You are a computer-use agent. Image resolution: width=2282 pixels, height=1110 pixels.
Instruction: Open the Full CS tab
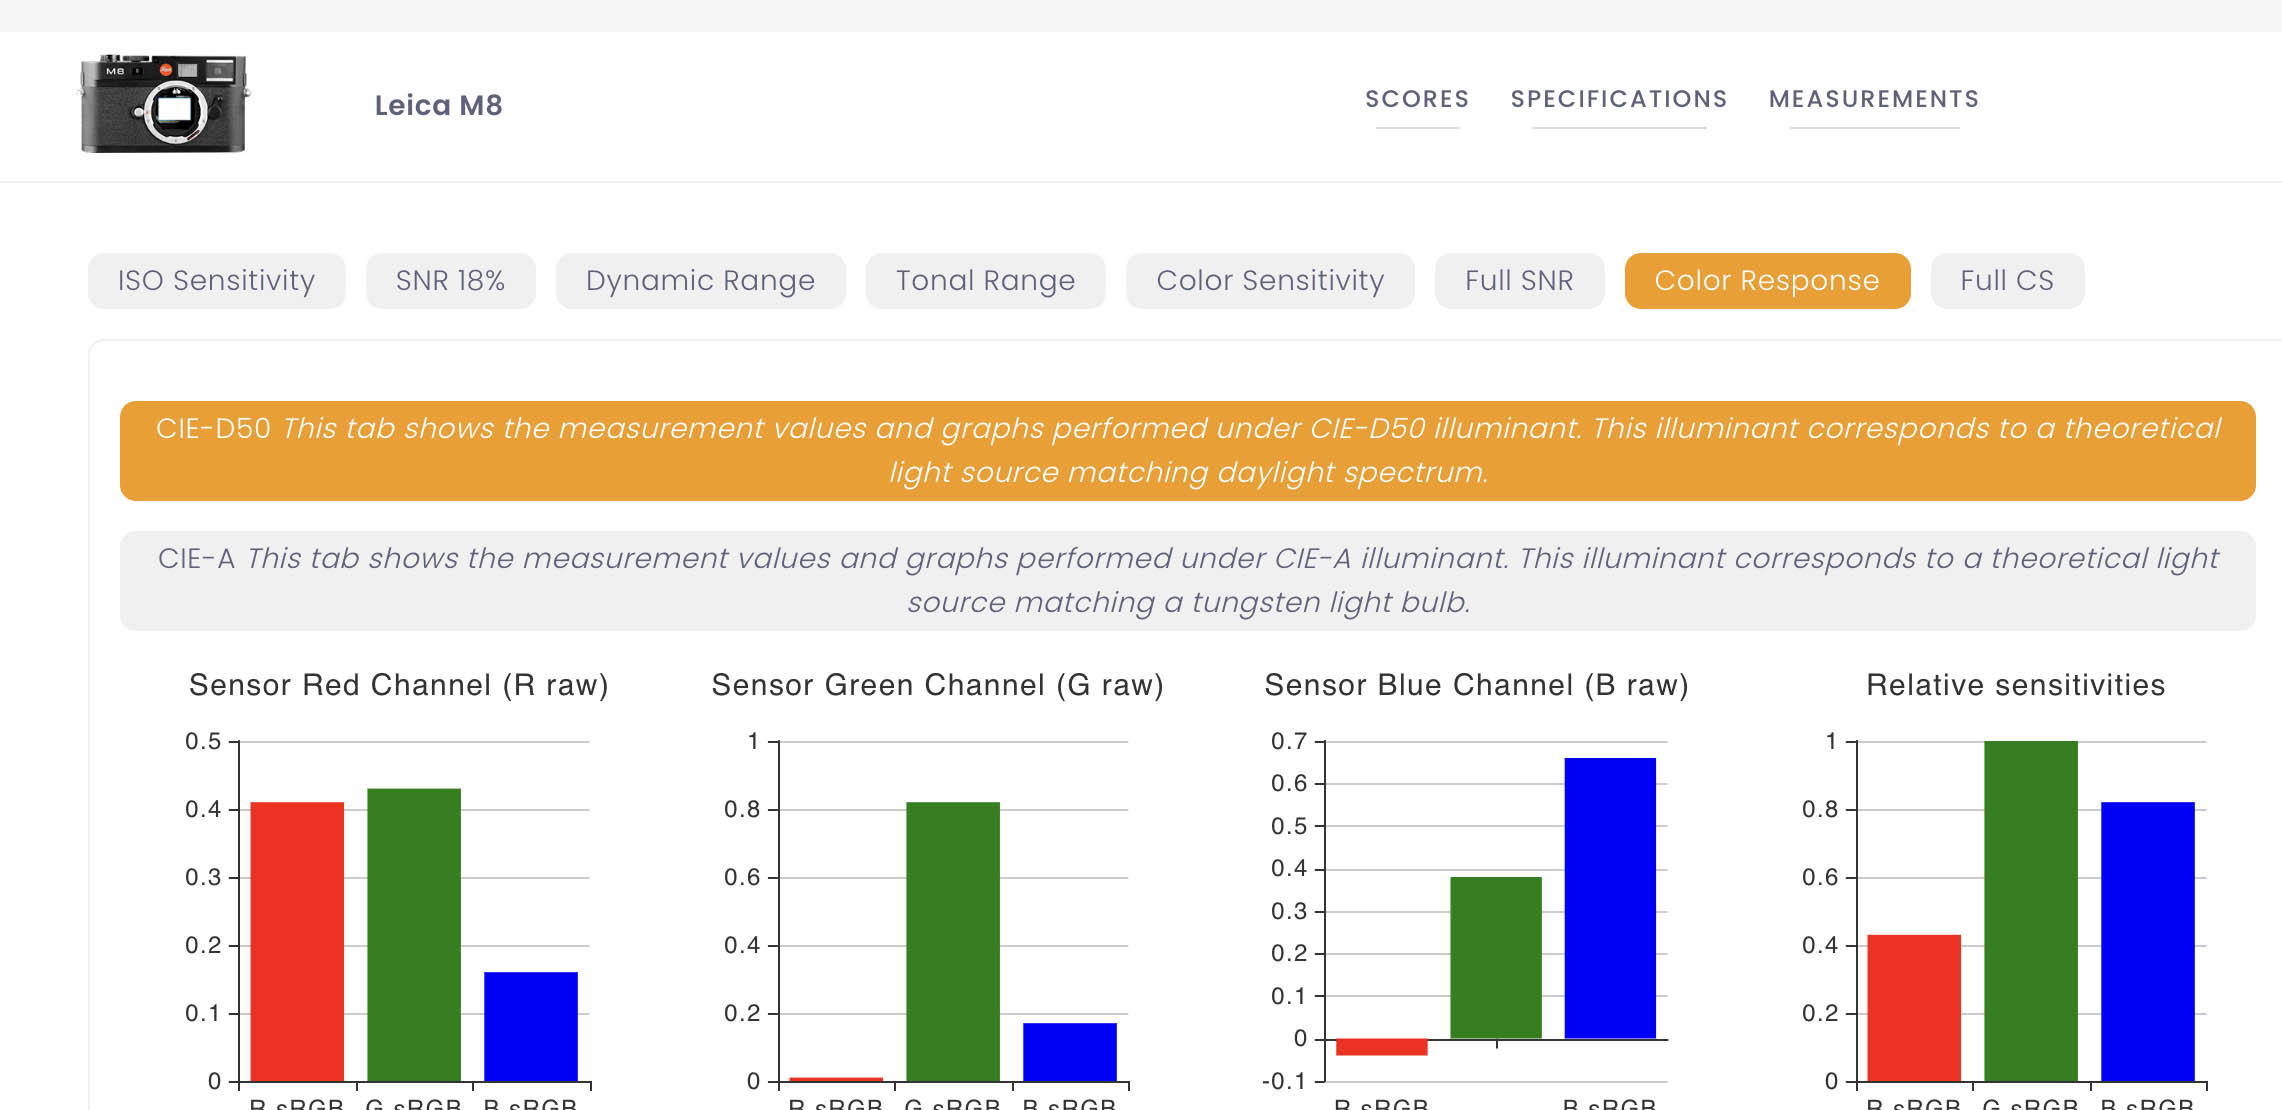coord(2007,281)
